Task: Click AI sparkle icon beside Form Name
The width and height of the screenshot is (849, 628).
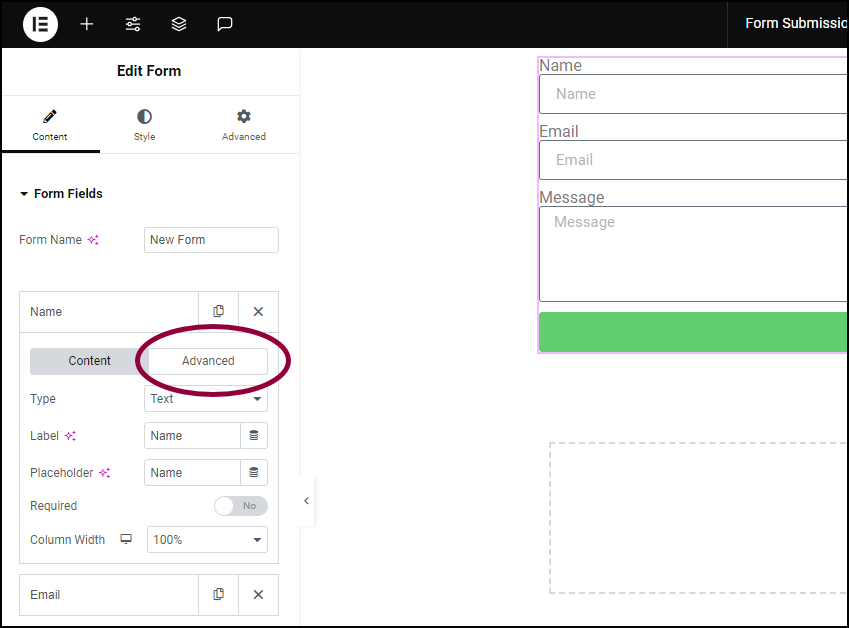Action: tap(93, 240)
